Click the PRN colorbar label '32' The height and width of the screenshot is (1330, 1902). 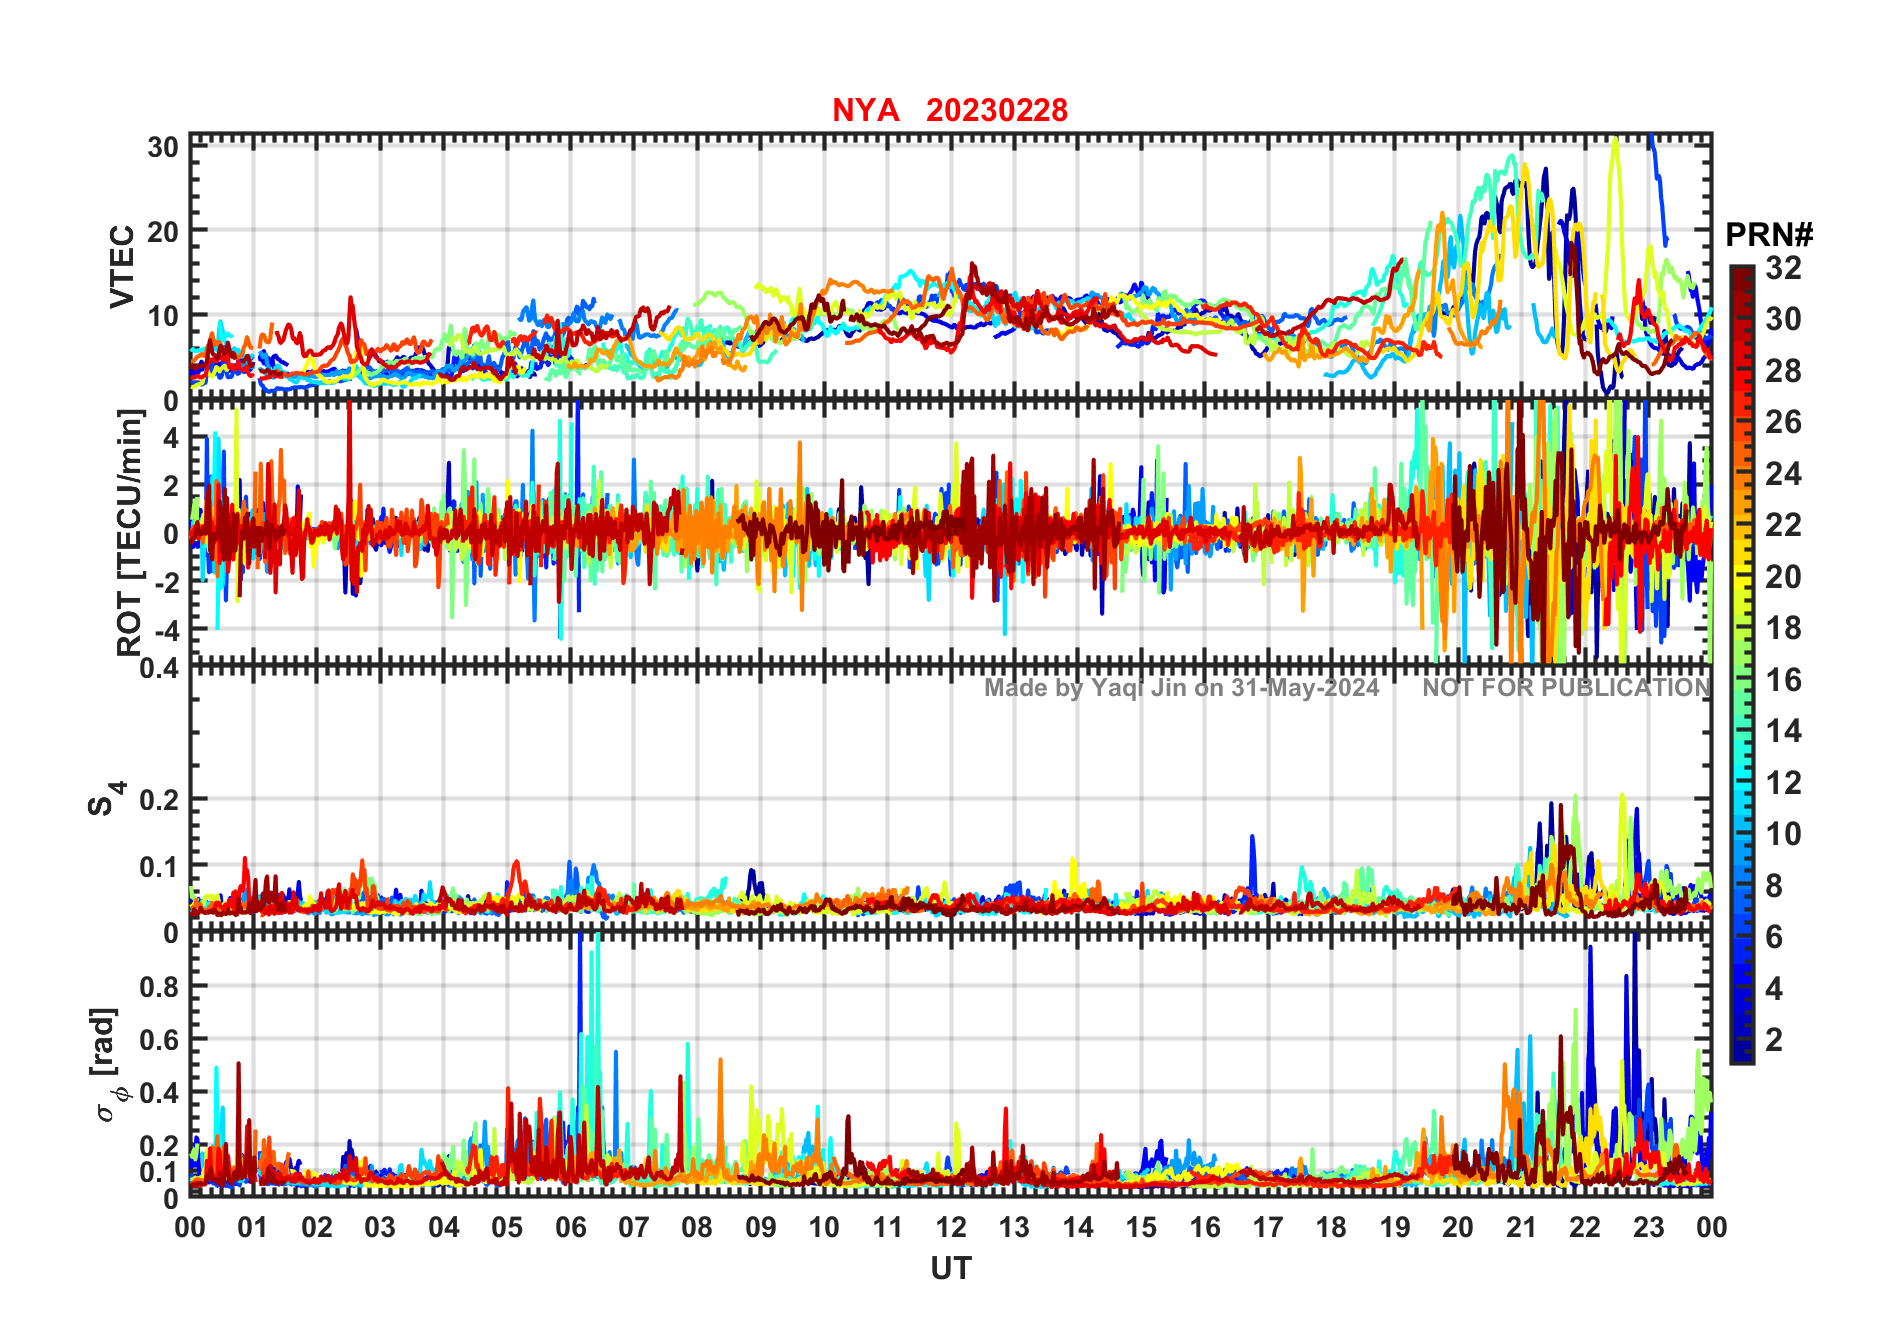(x=1783, y=268)
